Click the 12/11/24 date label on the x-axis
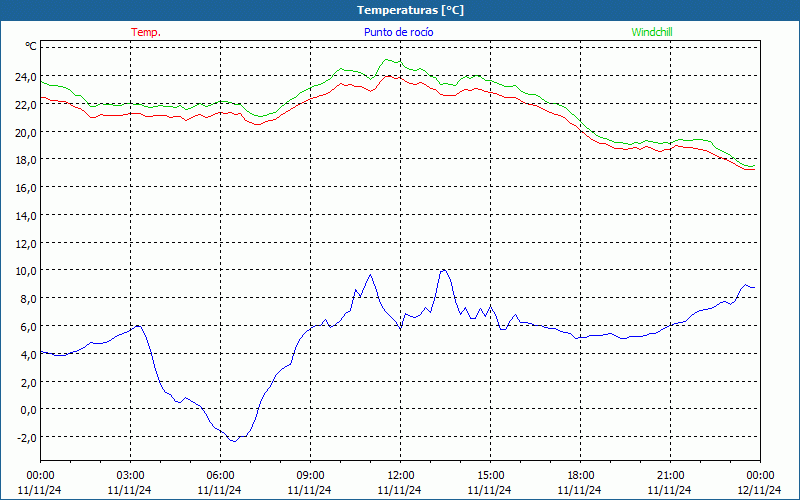 pyautogui.click(x=759, y=490)
